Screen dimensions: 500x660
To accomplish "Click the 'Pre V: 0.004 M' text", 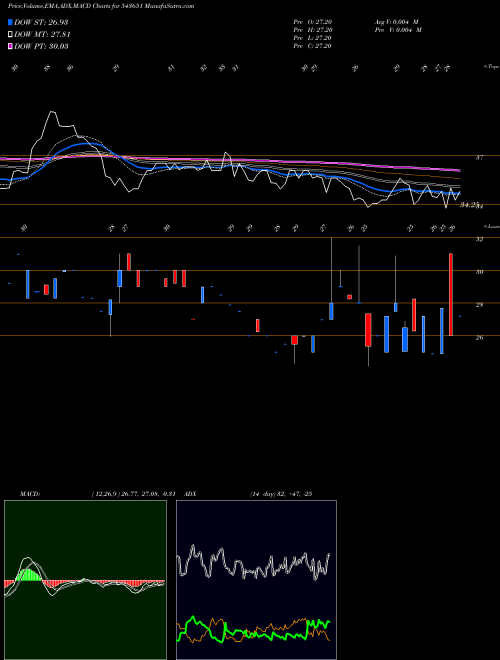I will click(398, 30).
